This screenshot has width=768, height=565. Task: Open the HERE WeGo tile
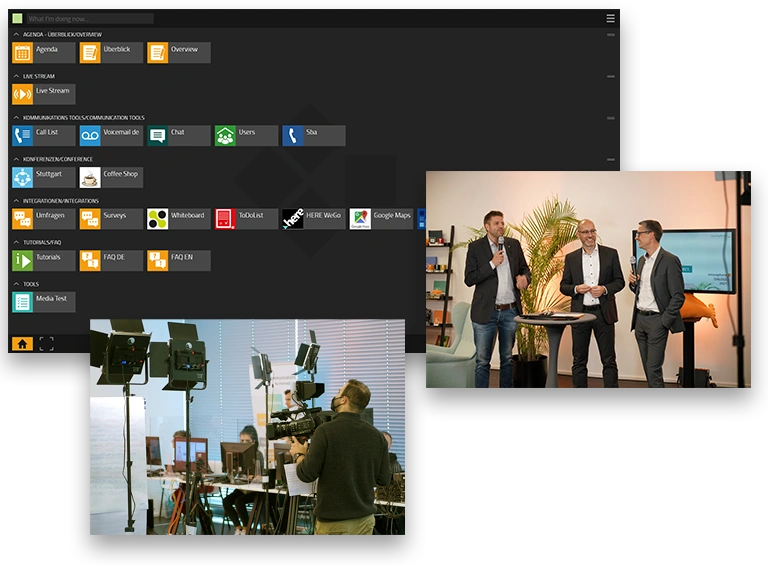tap(314, 219)
